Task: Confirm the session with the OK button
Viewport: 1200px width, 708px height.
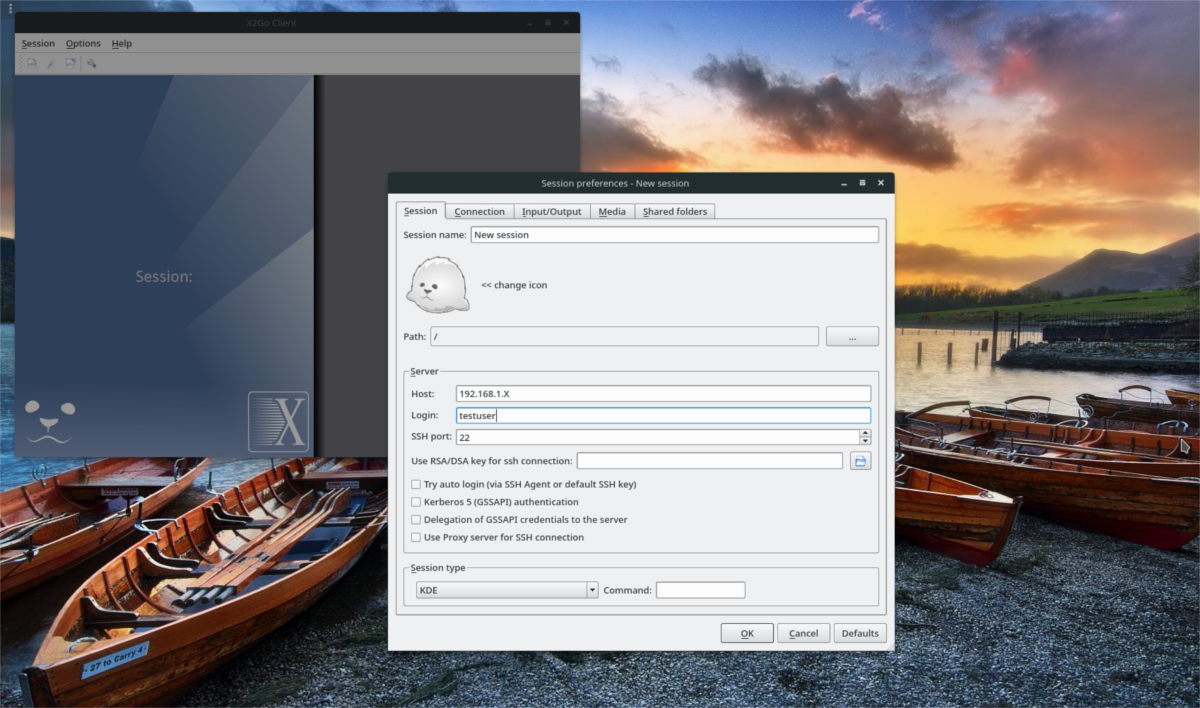Action: 747,633
